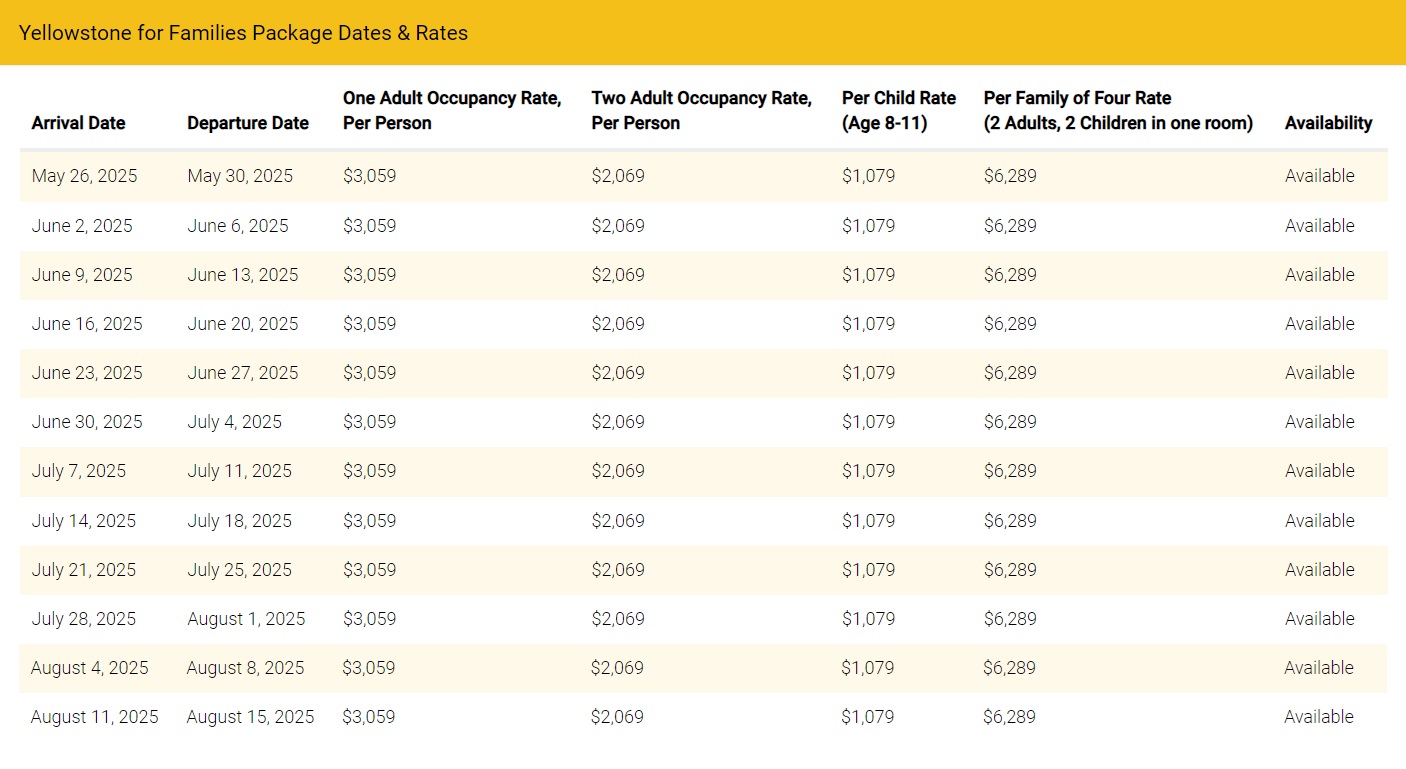Select arrival date June 9, 2025

coord(82,275)
